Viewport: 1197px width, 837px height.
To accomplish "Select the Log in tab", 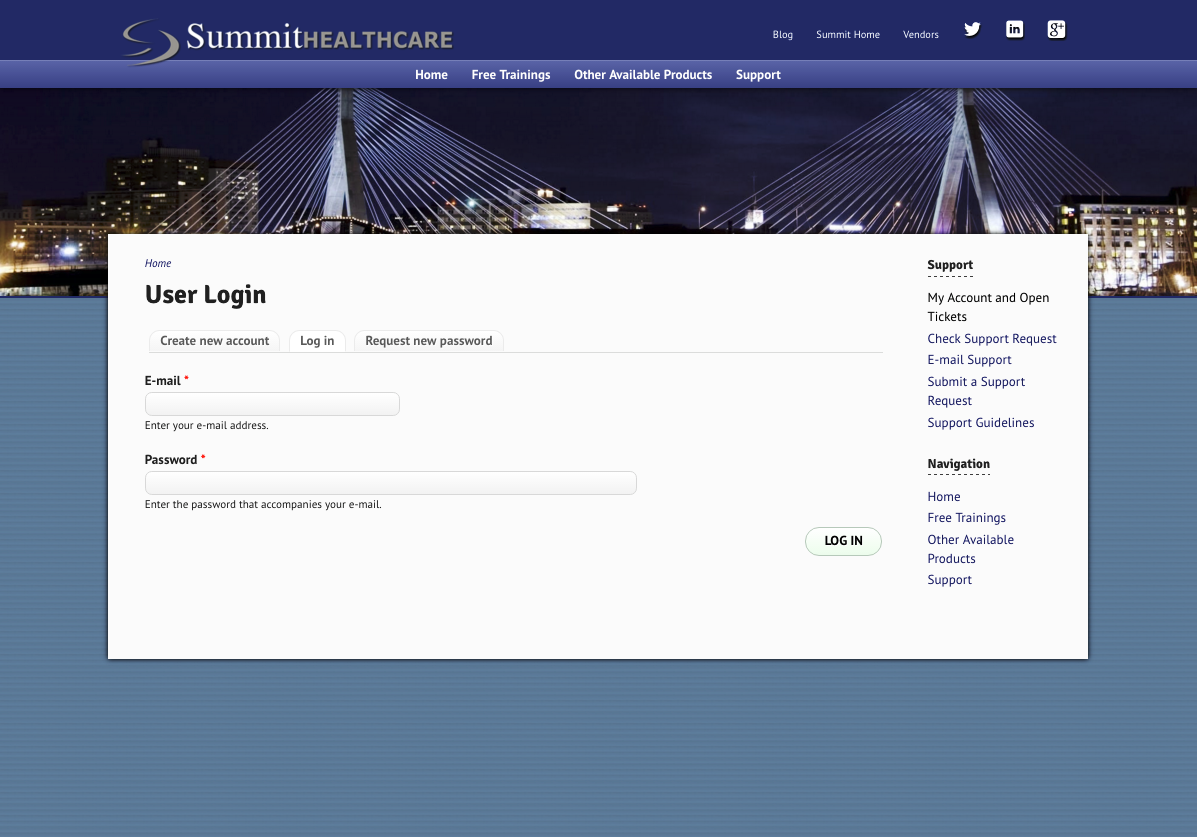I will [x=316, y=340].
